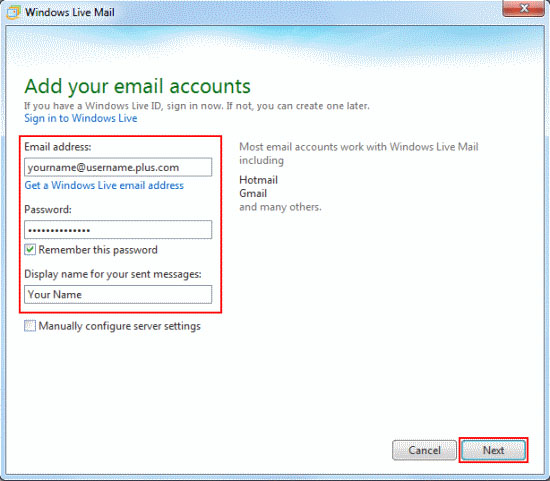Click the Windows Live Mail window title text
550x481 pixels.
pyautogui.click(x=70, y=12)
